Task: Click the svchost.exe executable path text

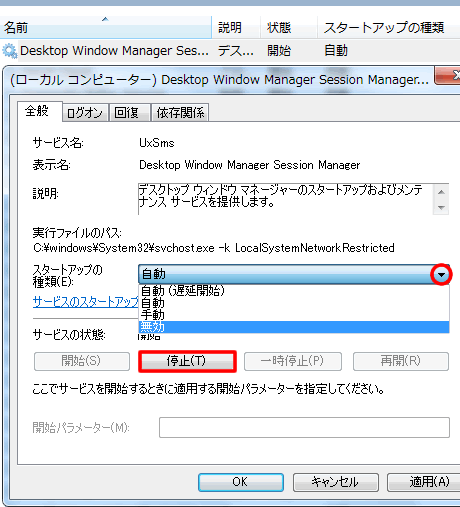Action: pyautogui.click(x=214, y=248)
